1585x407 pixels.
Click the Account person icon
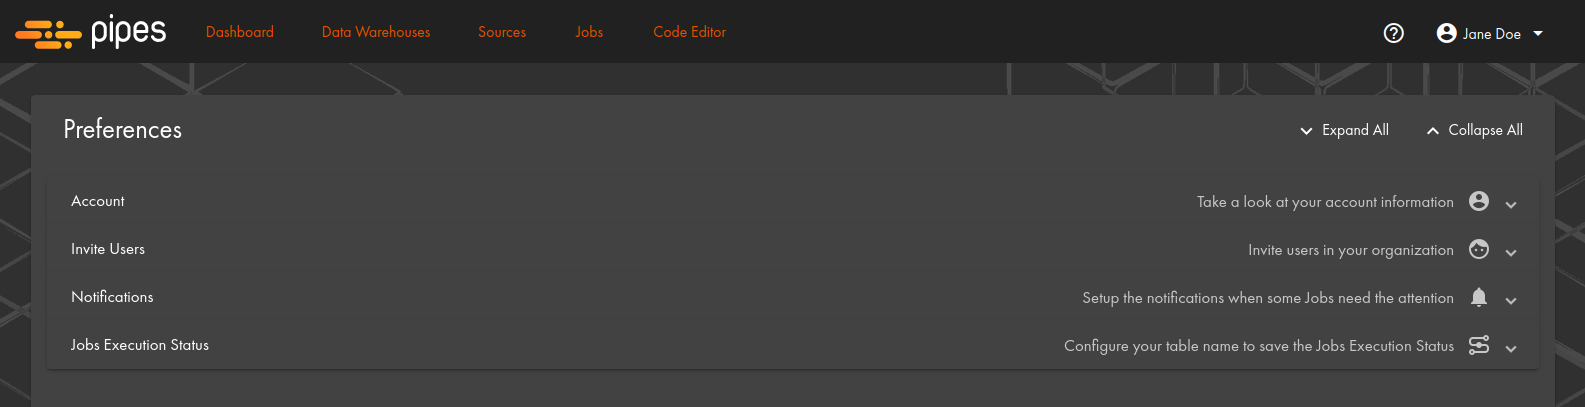1479,201
